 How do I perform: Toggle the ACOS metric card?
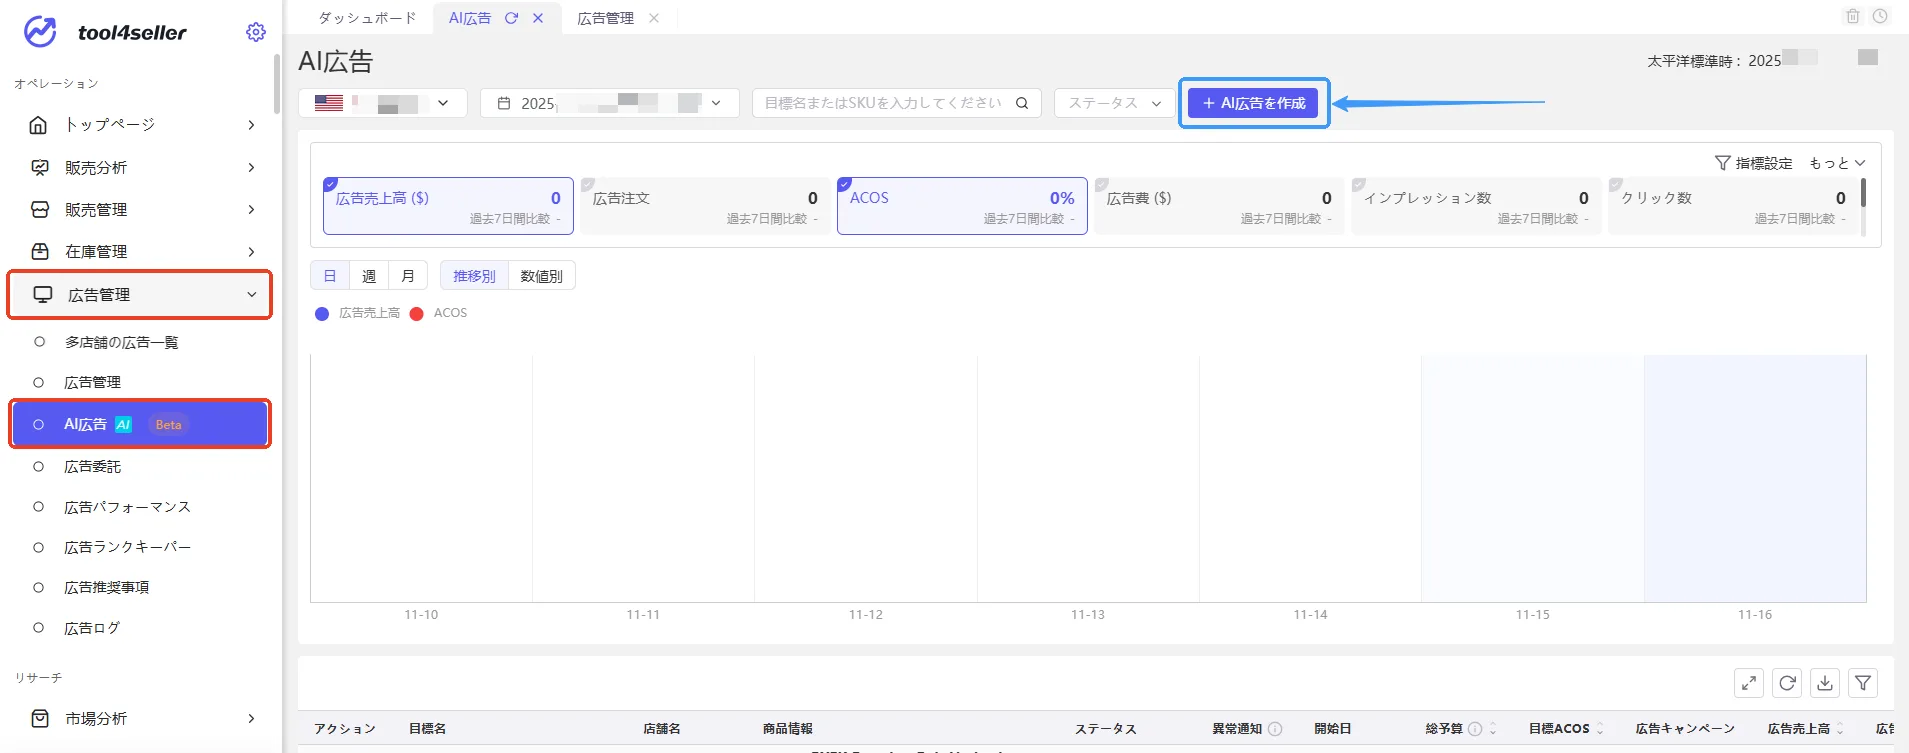[x=962, y=207]
